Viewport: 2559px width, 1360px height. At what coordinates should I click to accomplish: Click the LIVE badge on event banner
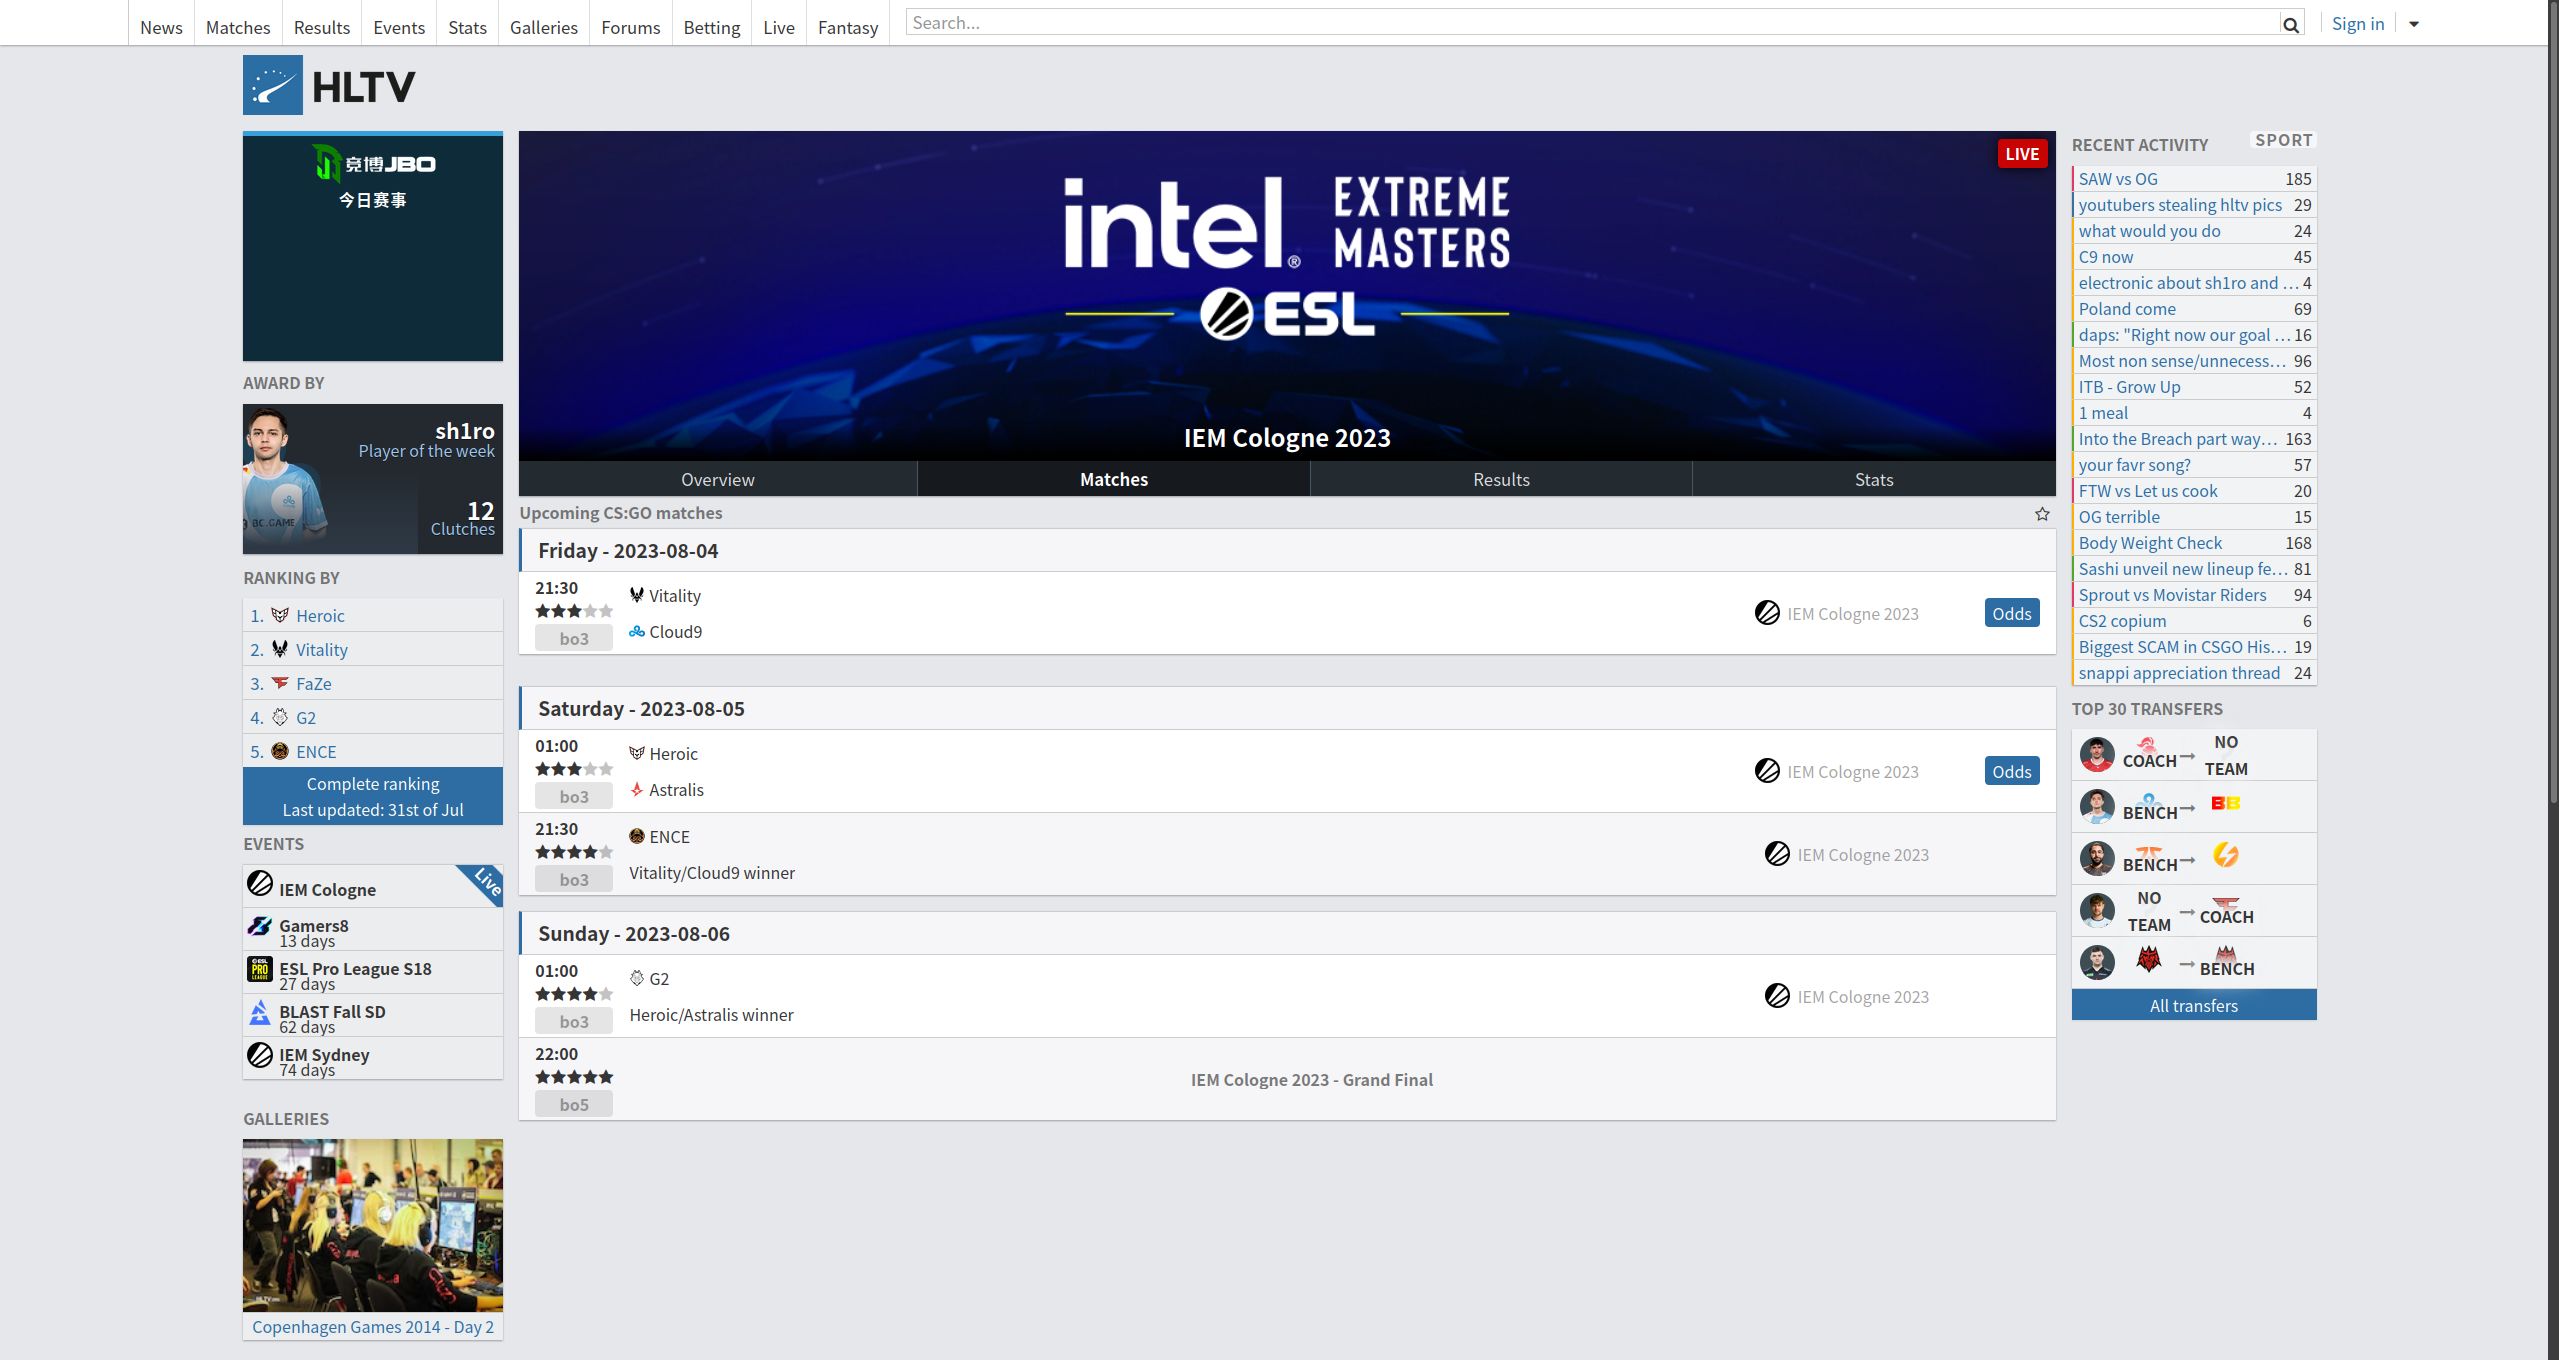(x=2021, y=154)
